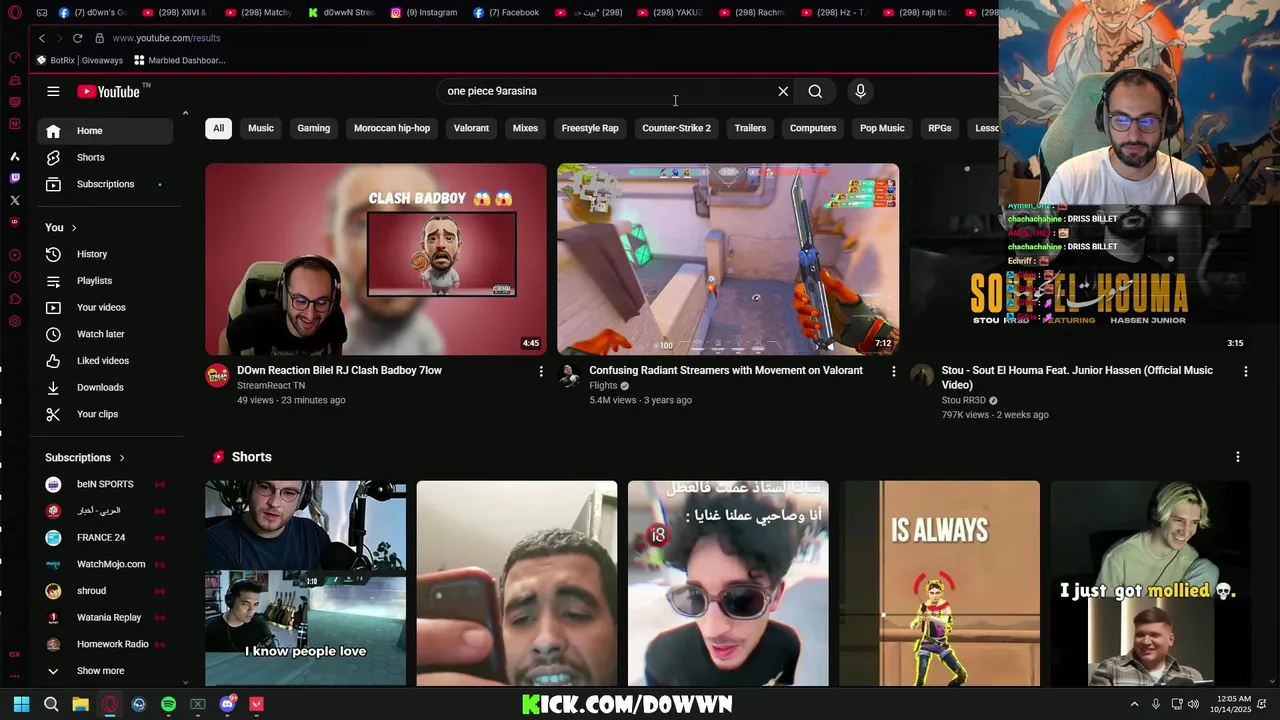Expand the Subscriptions section chevron

point(122,458)
